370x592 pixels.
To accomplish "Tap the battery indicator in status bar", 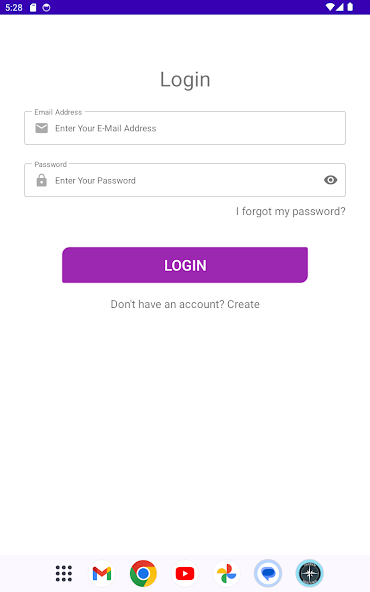I will [350, 7].
